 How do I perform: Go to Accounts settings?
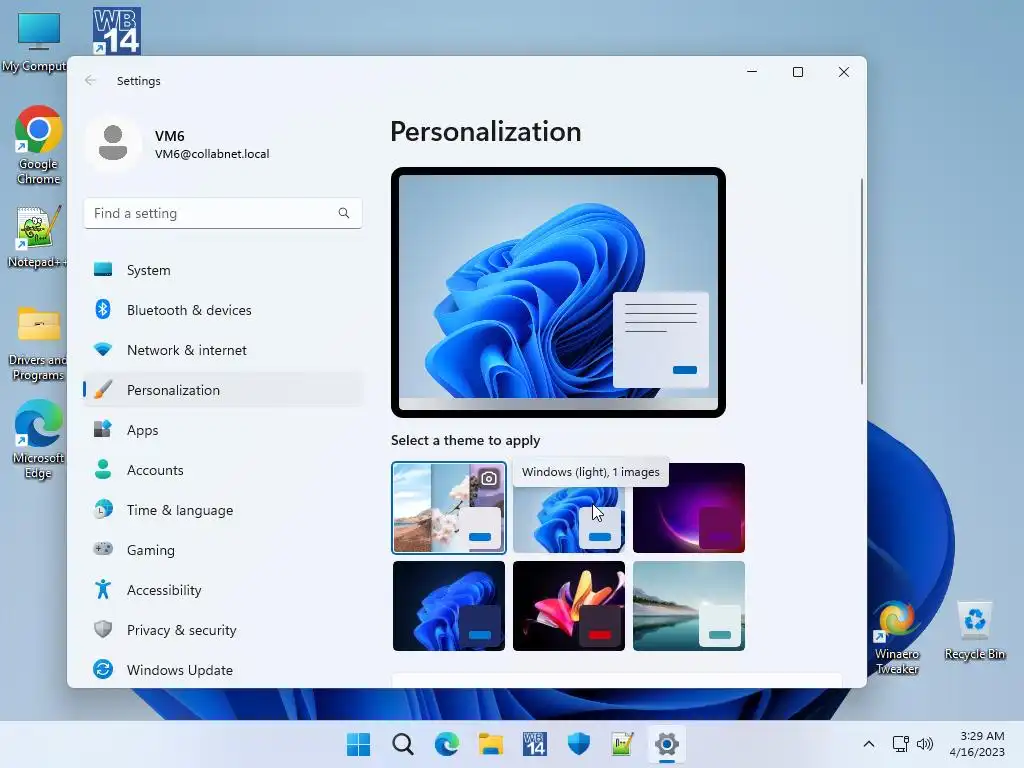click(223, 470)
